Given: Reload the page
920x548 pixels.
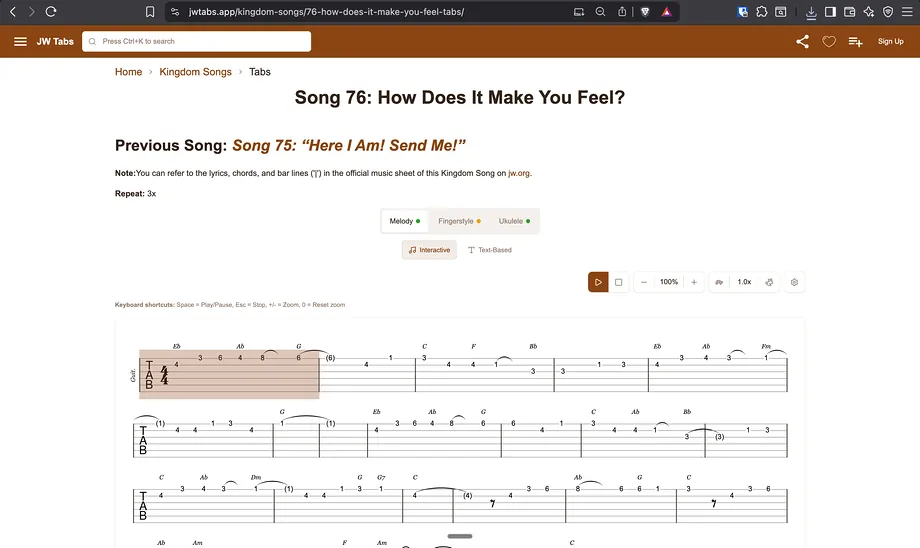Looking at the screenshot, I should pyautogui.click(x=51, y=12).
